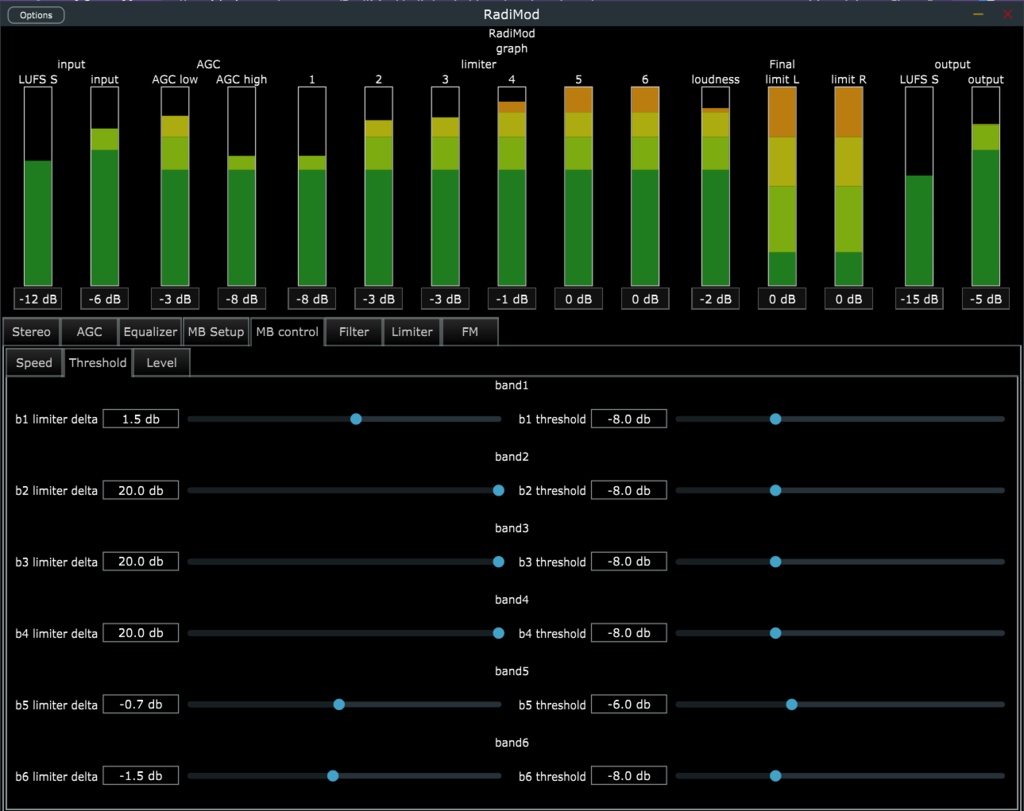Click the limiter band 1 meter bar
The image size is (1024, 811).
312,186
